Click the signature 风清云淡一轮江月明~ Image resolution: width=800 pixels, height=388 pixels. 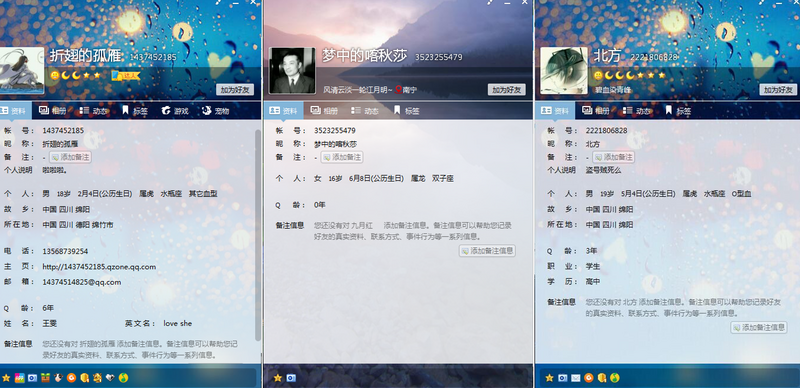click(358, 90)
